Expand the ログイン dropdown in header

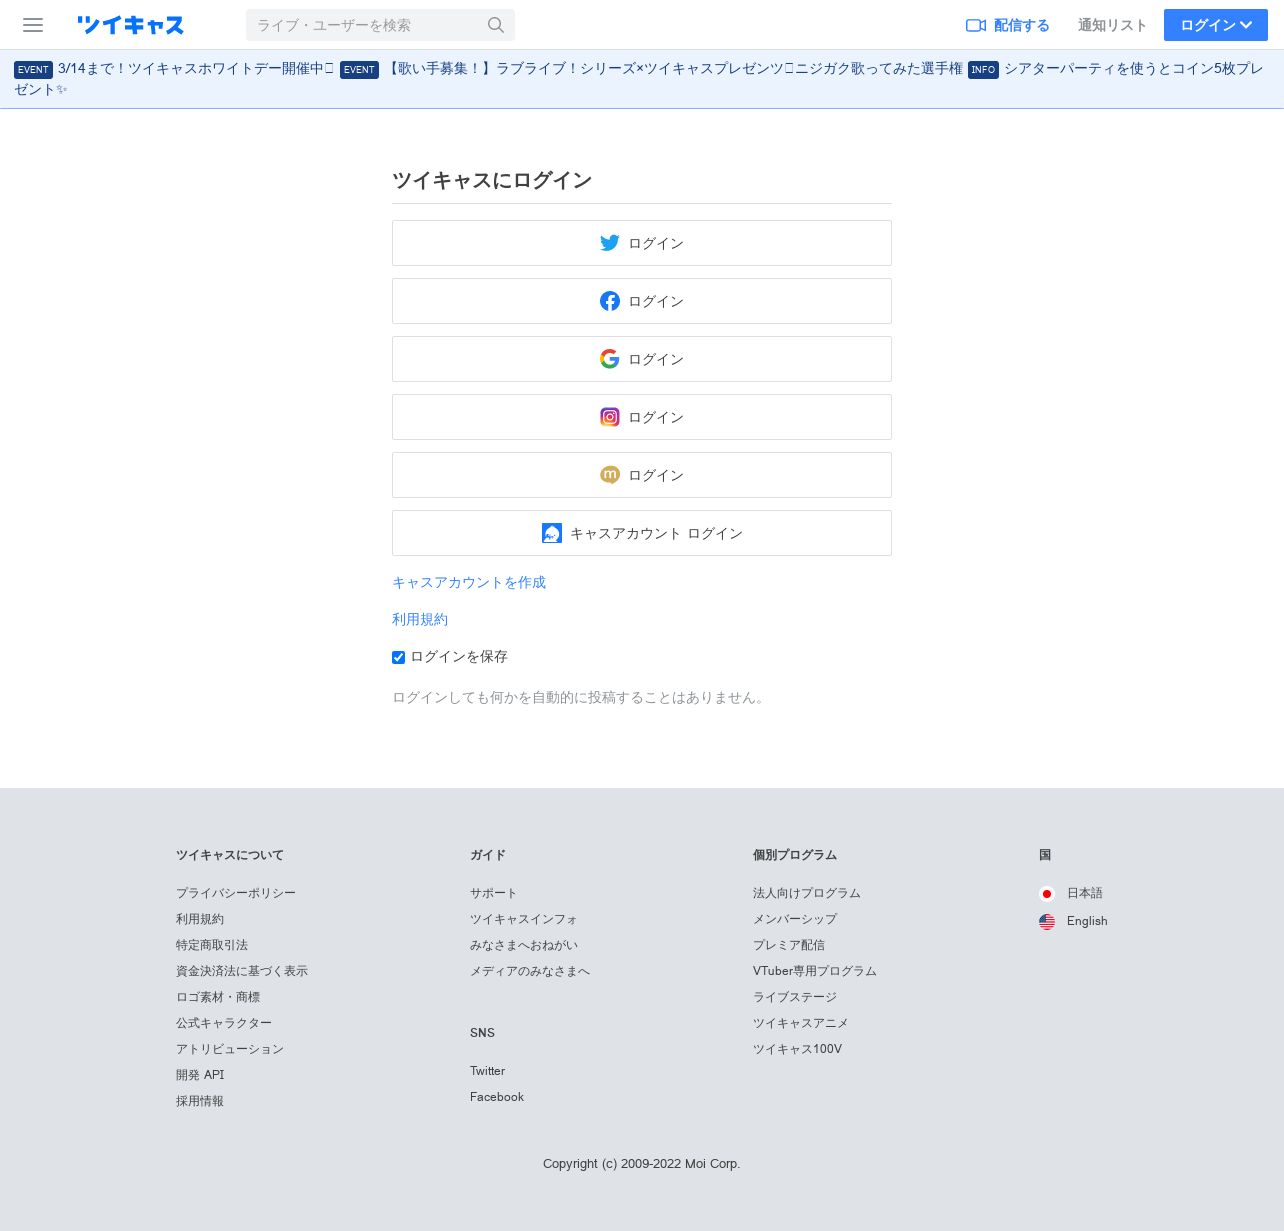click(1216, 25)
